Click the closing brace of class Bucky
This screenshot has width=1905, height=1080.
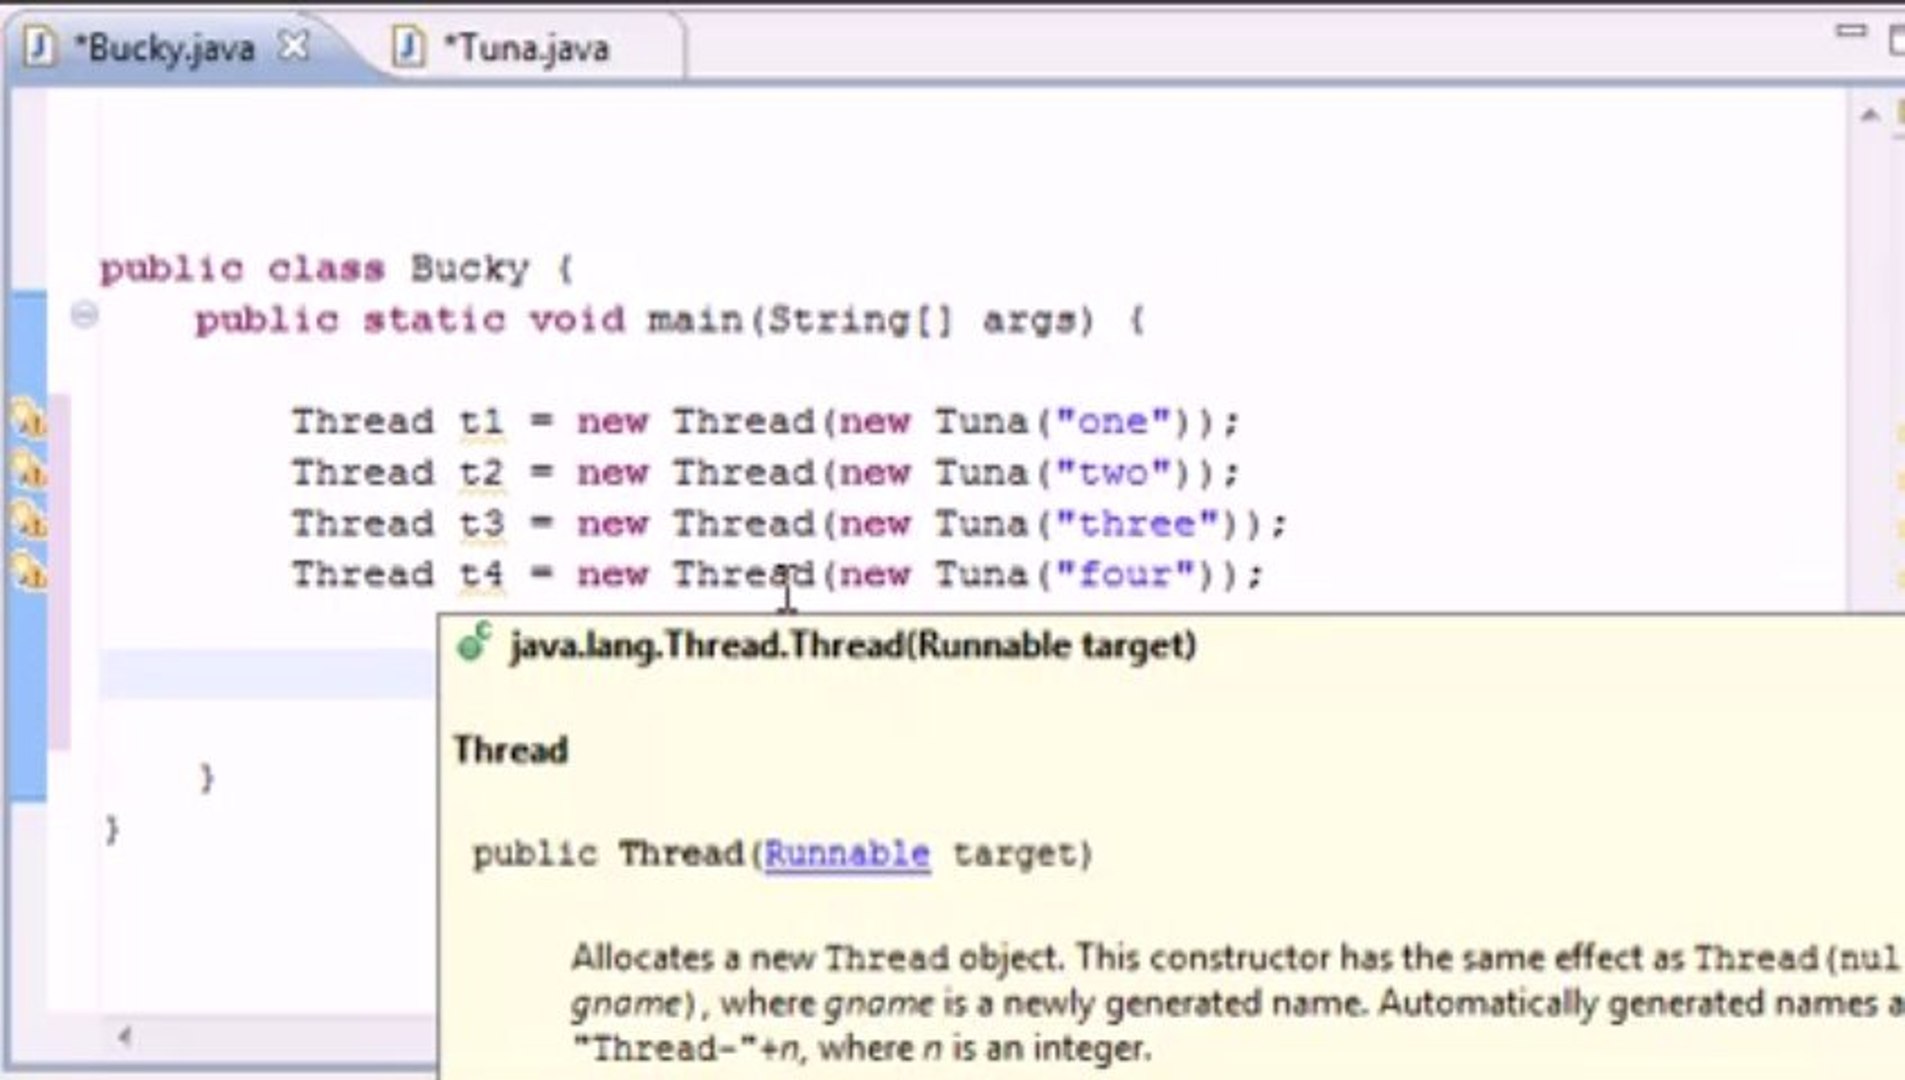coord(111,828)
